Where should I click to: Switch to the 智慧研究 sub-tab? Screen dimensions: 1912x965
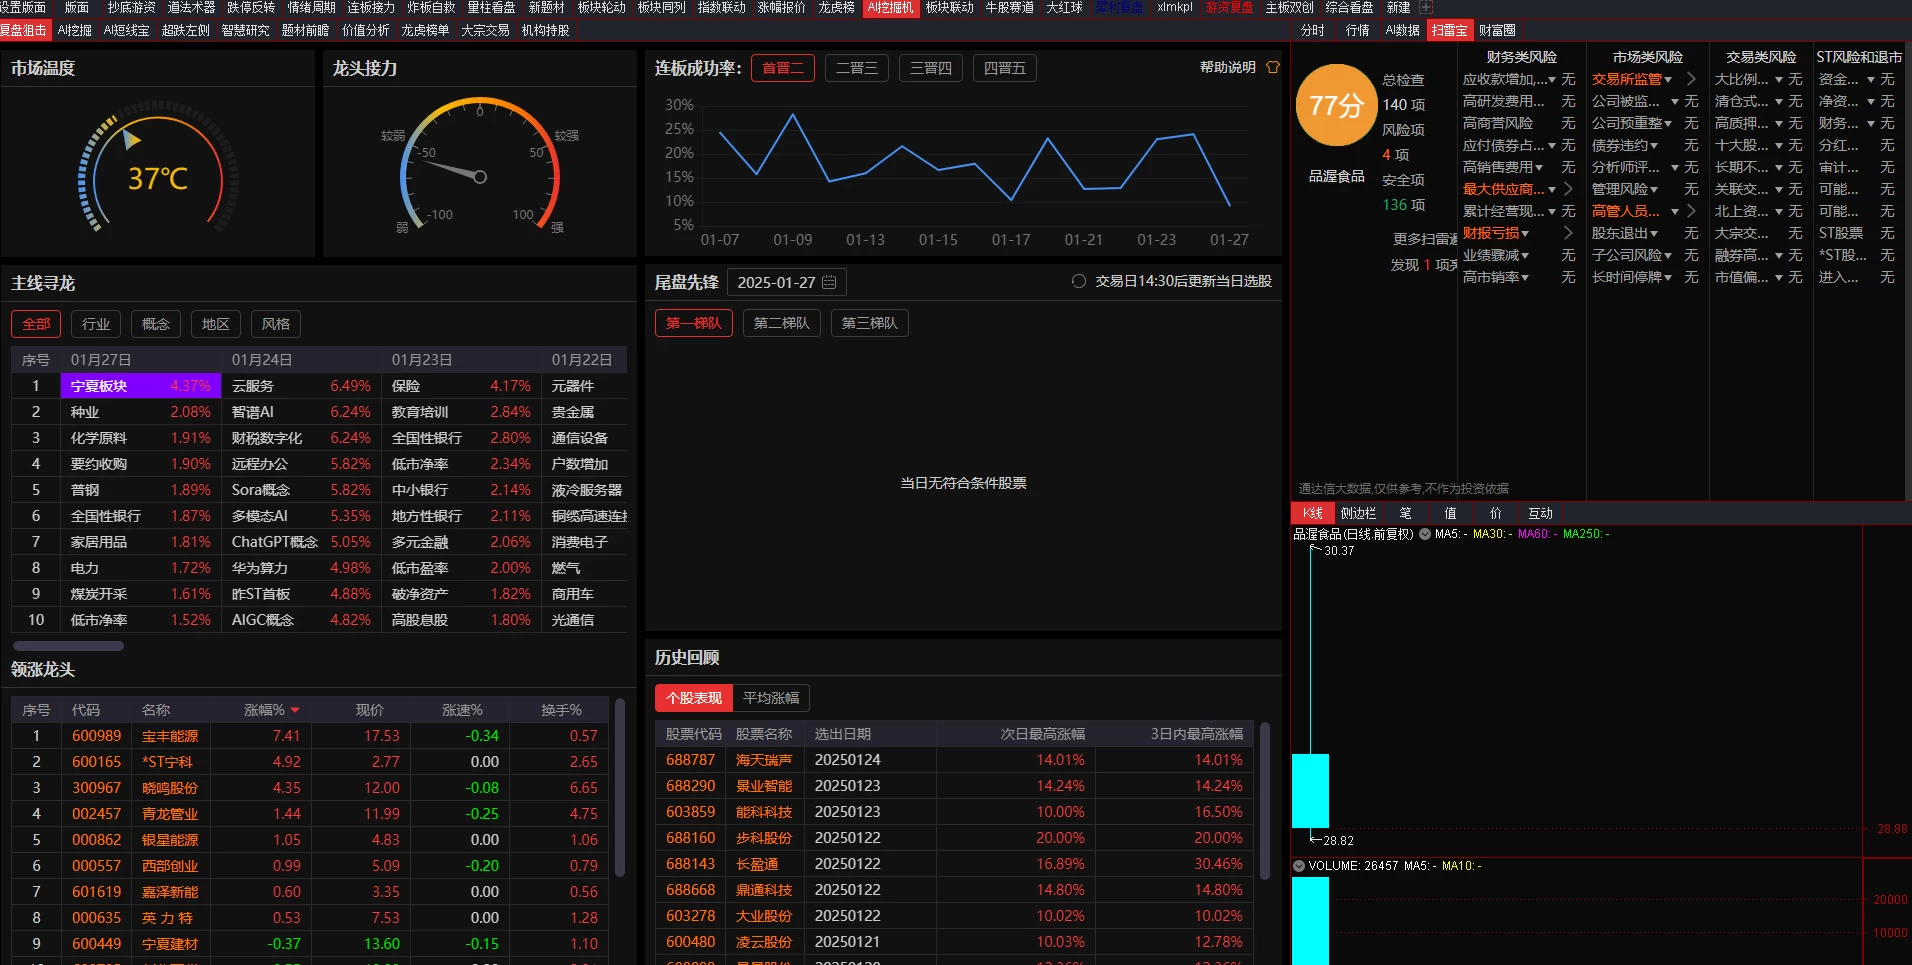245,30
